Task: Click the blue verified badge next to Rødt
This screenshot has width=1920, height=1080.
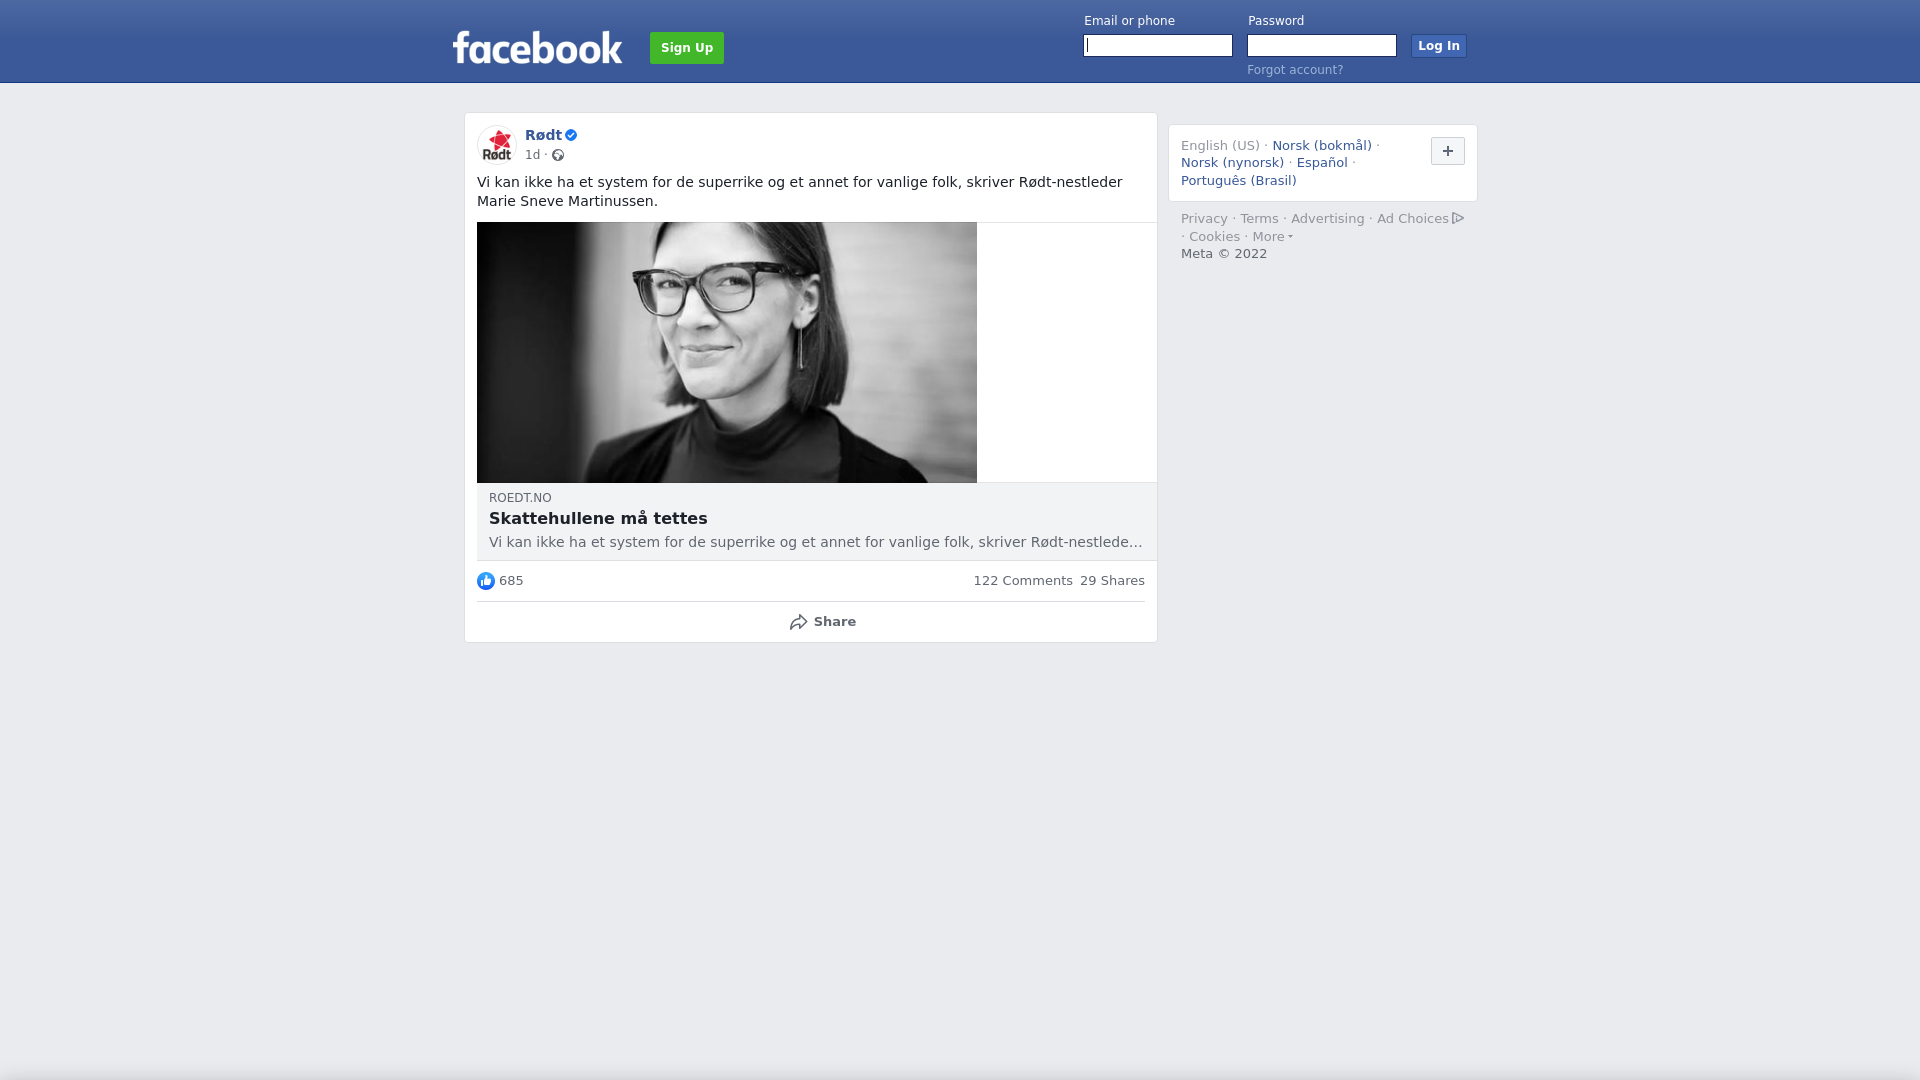Action: pyautogui.click(x=571, y=135)
